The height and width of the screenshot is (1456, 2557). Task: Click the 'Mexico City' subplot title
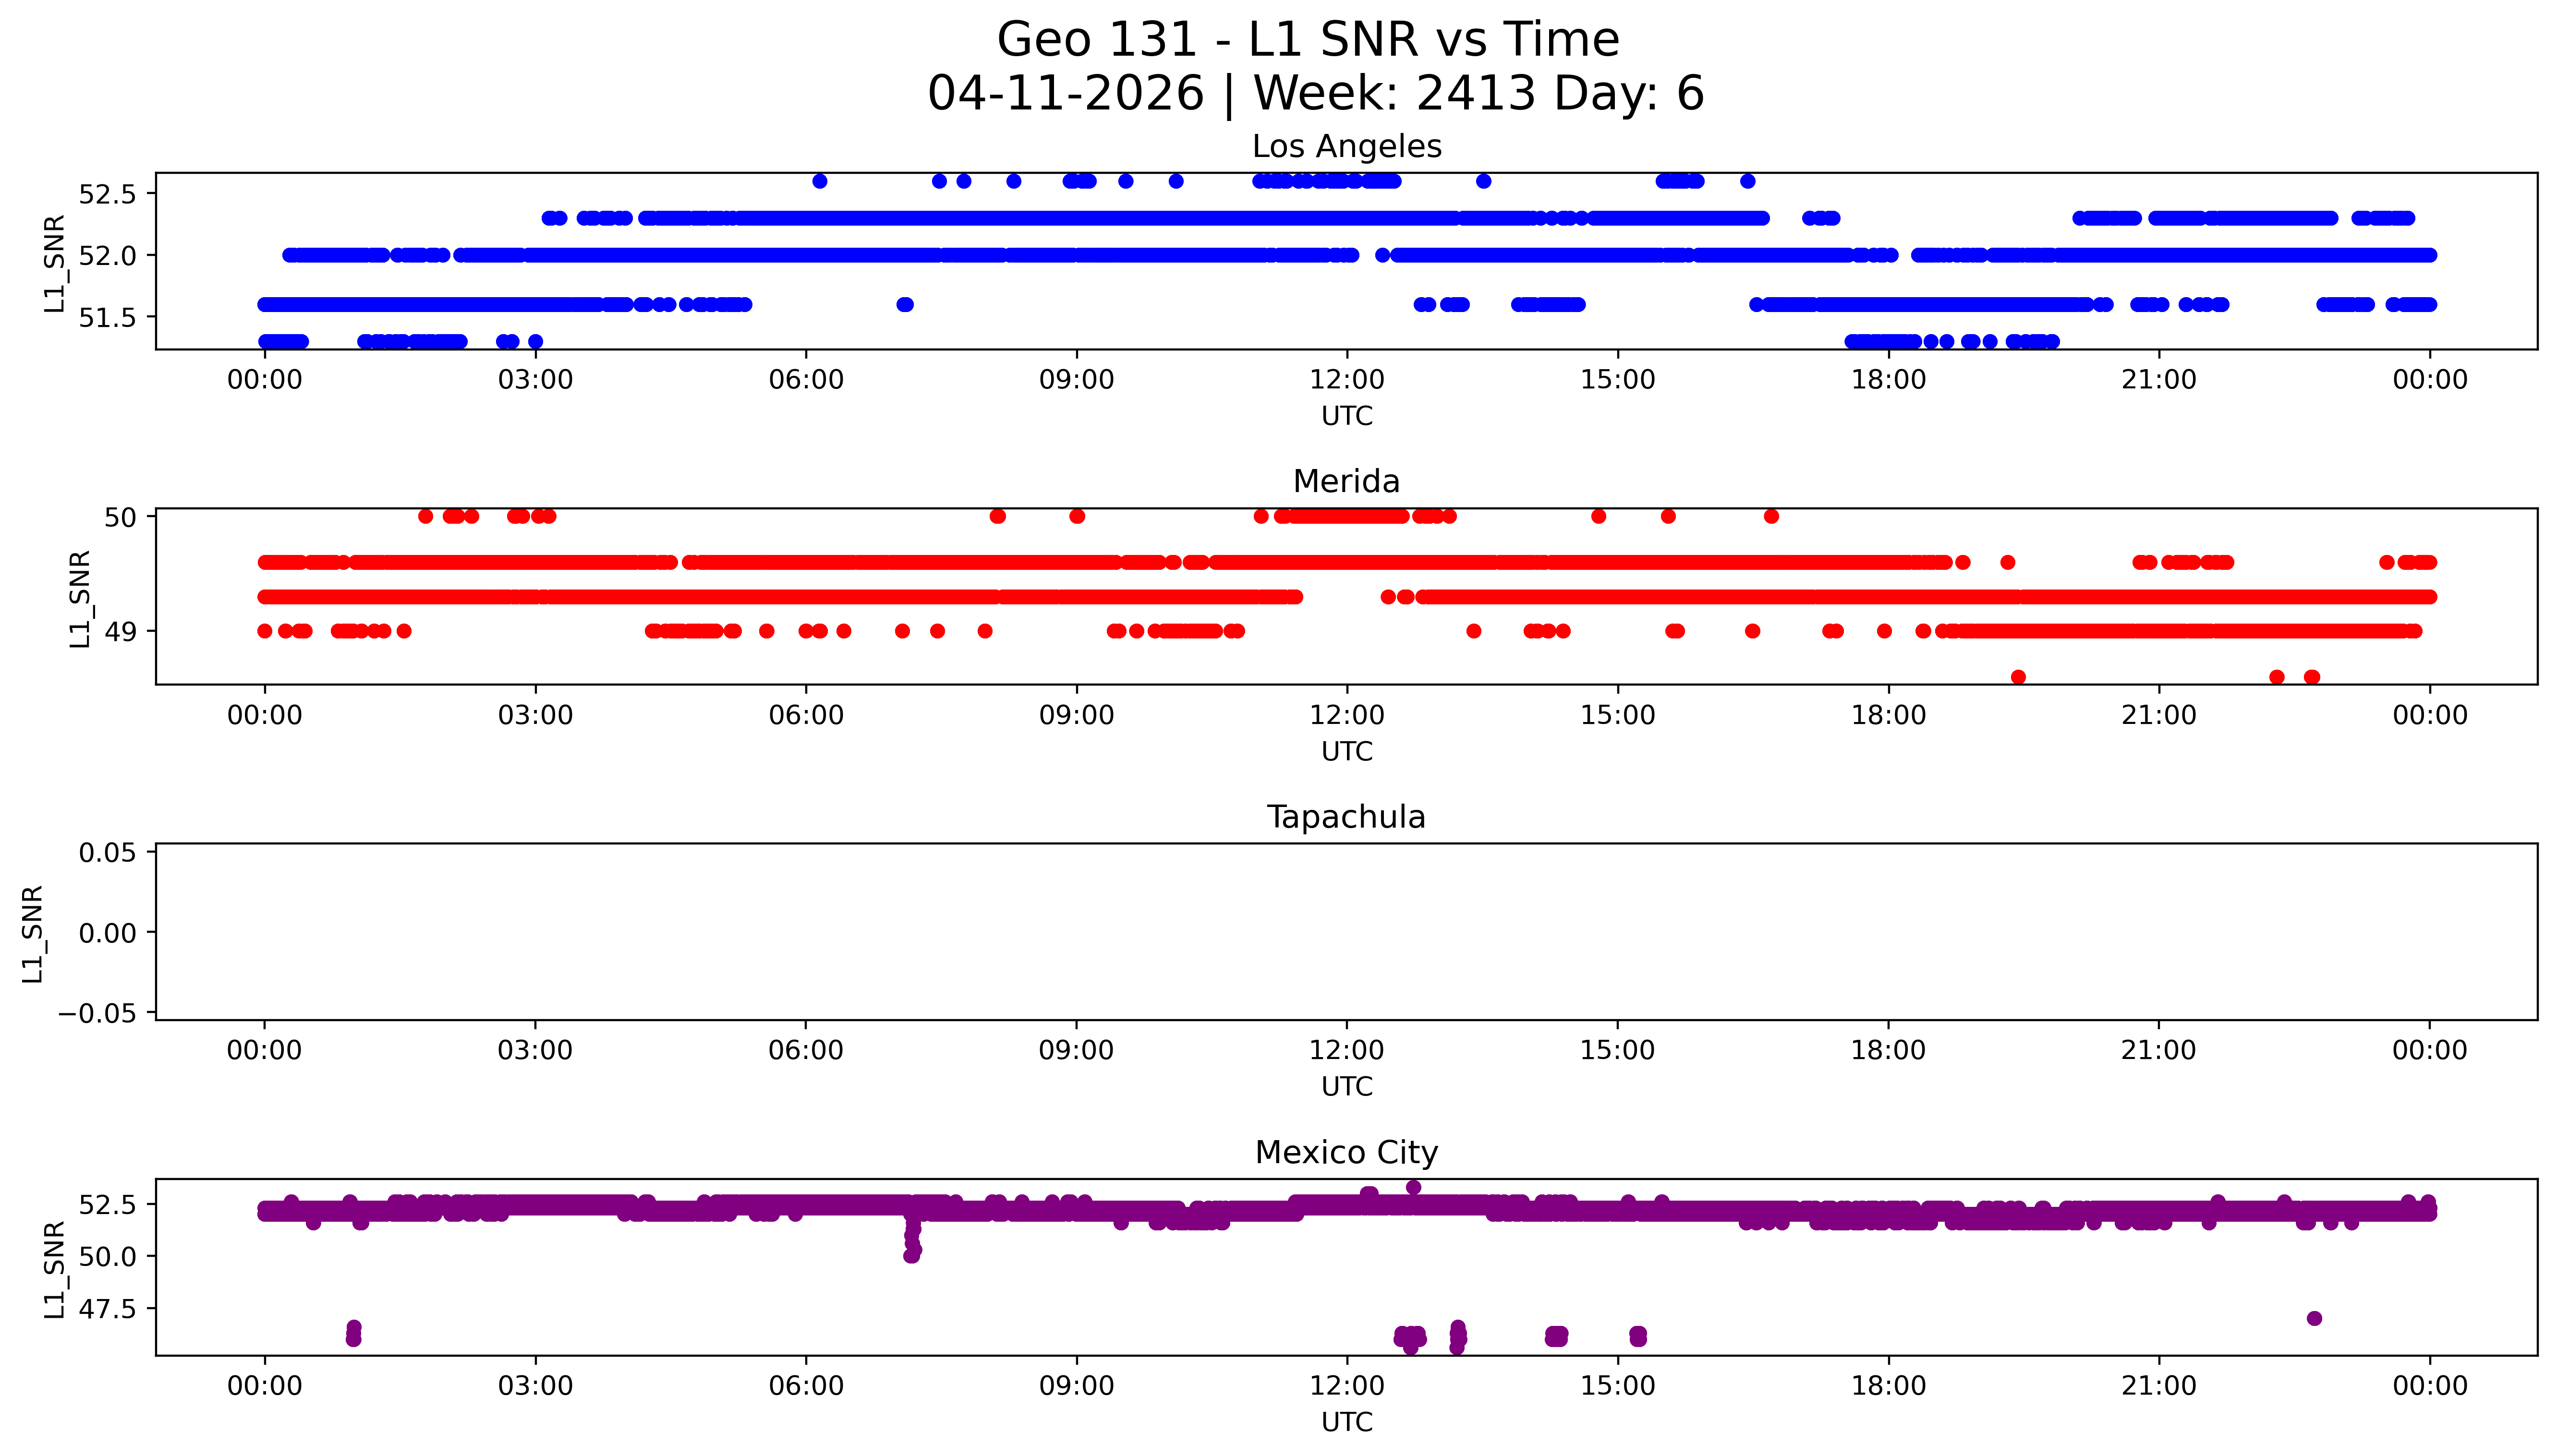[1346, 1153]
